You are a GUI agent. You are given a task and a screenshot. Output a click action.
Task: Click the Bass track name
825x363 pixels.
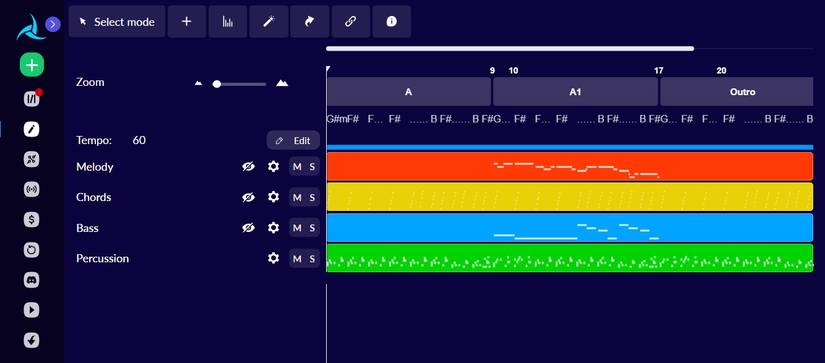(87, 228)
